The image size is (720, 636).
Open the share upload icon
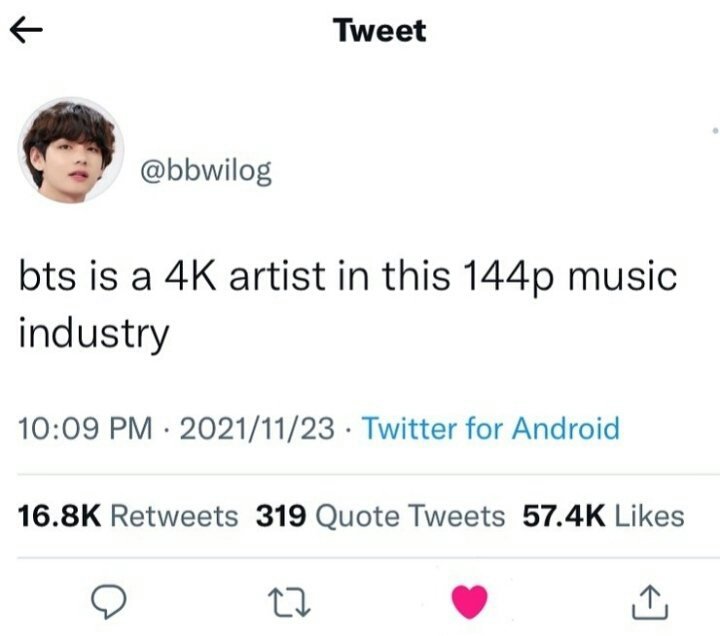tap(650, 602)
